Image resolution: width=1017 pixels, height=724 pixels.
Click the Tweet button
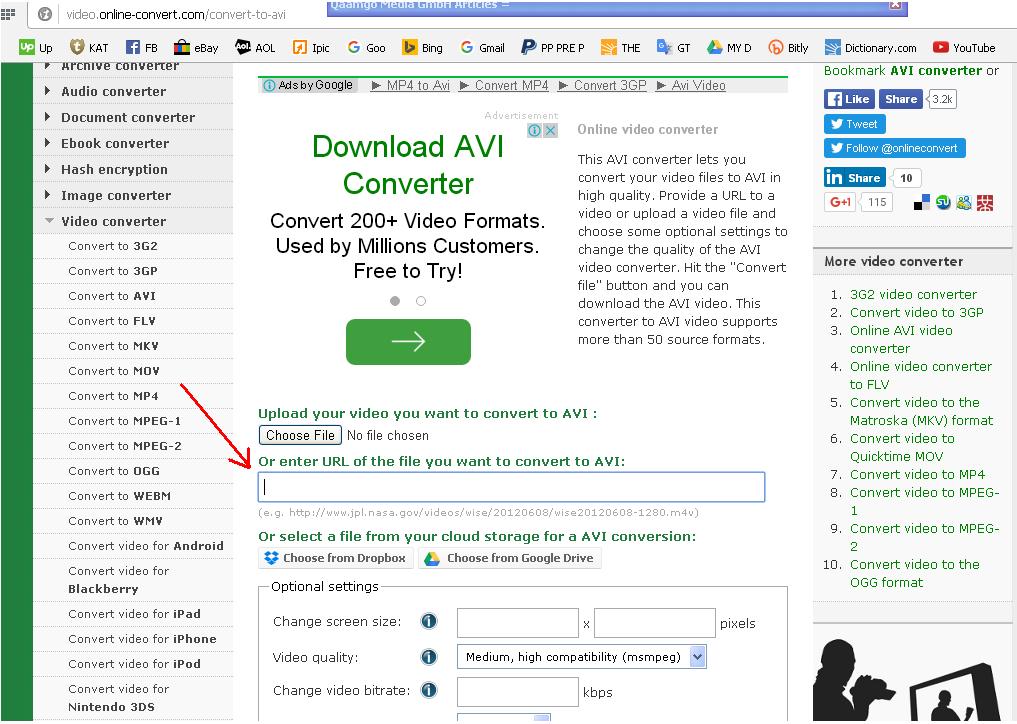point(854,124)
